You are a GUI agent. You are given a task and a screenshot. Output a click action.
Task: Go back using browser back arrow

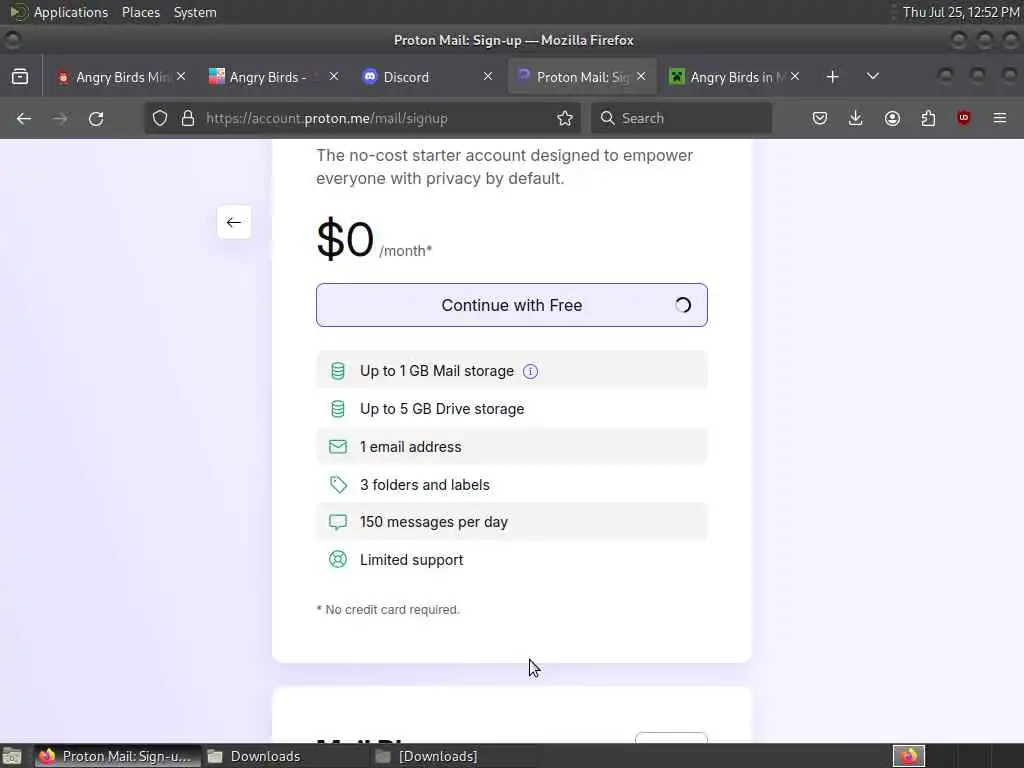[x=24, y=118]
